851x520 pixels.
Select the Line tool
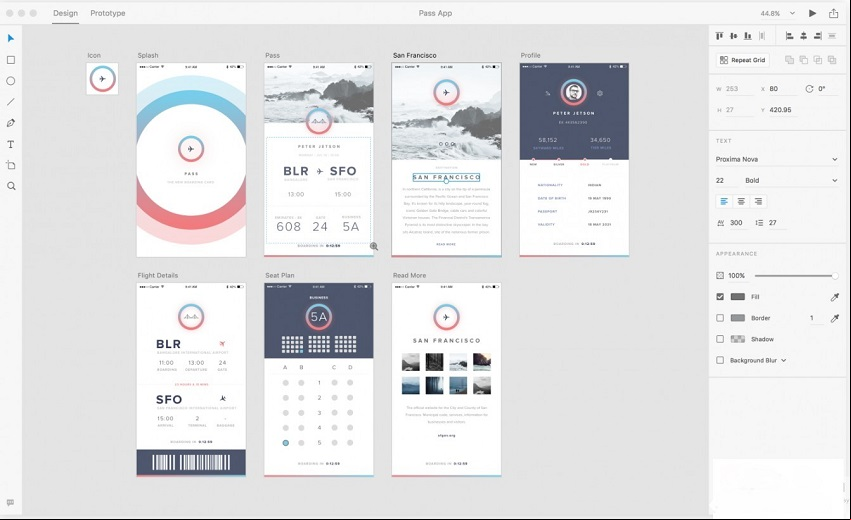pyautogui.click(x=11, y=102)
